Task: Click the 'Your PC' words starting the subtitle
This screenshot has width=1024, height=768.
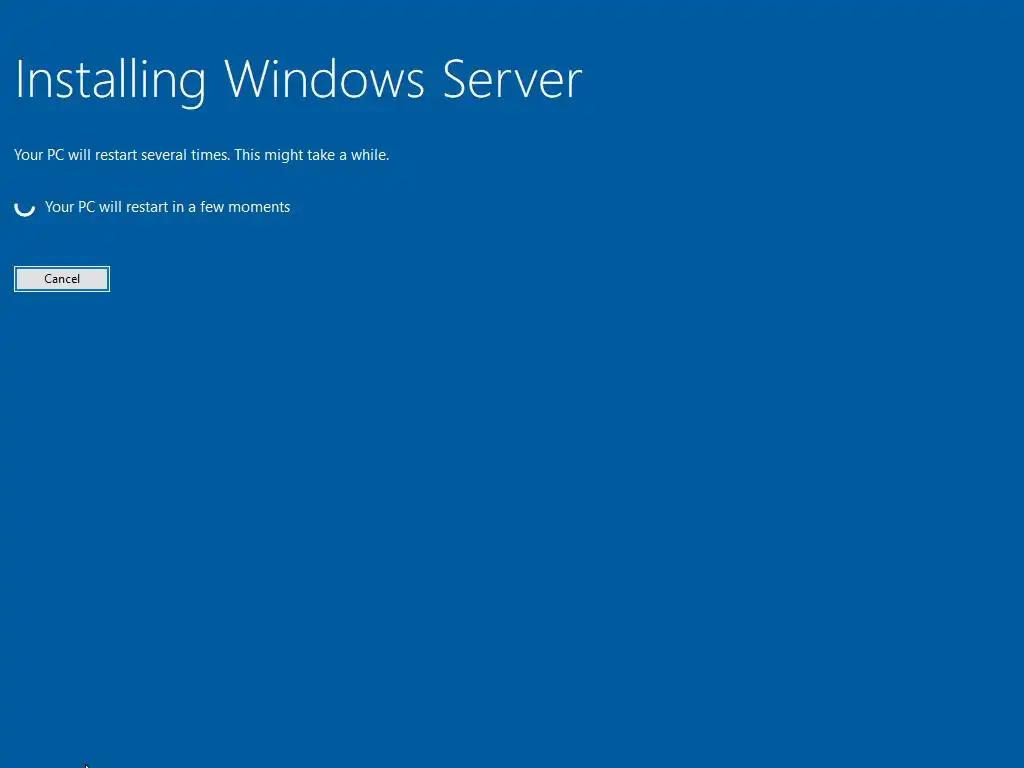Action: point(39,155)
